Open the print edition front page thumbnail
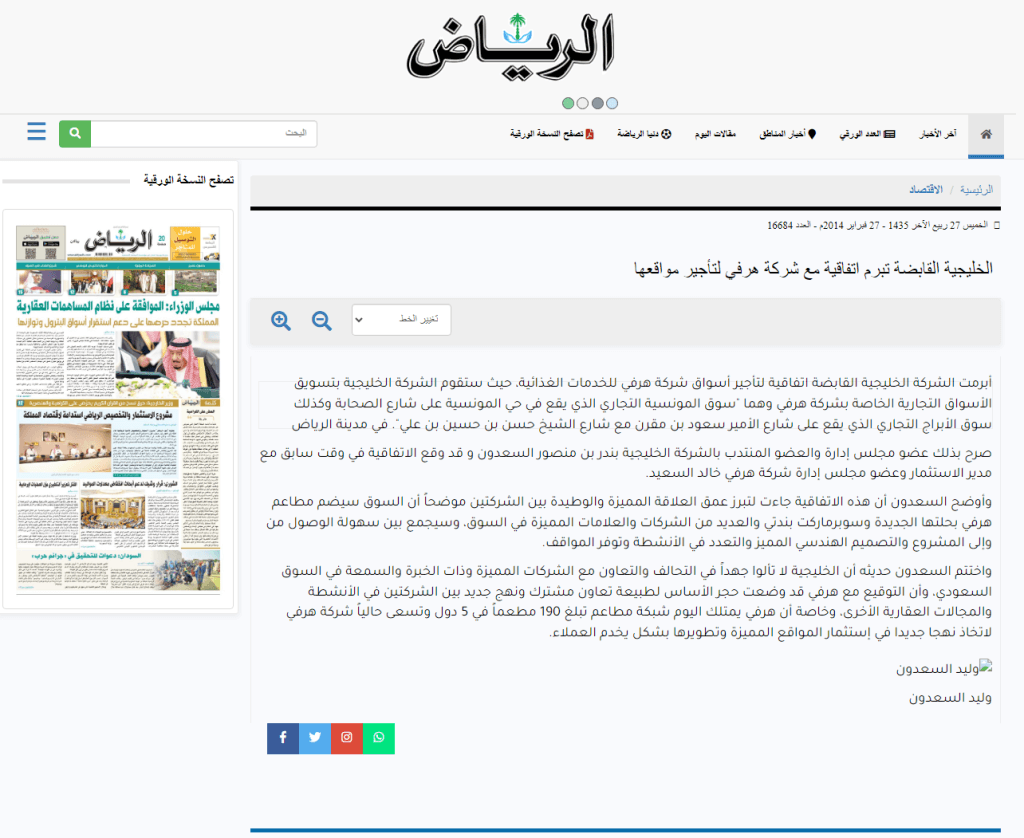The width and height of the screenshot is (1024, 838). tap(118, 409)
